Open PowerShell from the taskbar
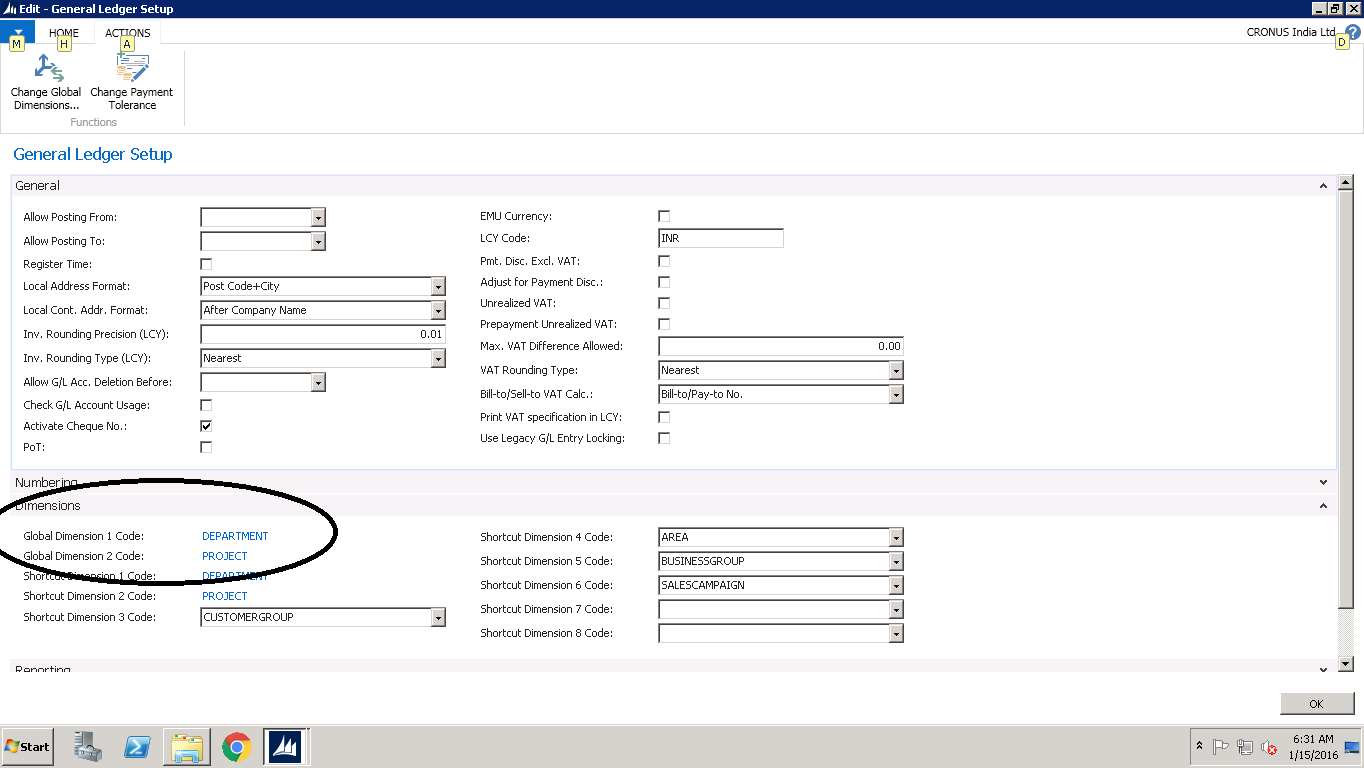Viewport: 1364px width, 768px height. click(x=137, y=746)
